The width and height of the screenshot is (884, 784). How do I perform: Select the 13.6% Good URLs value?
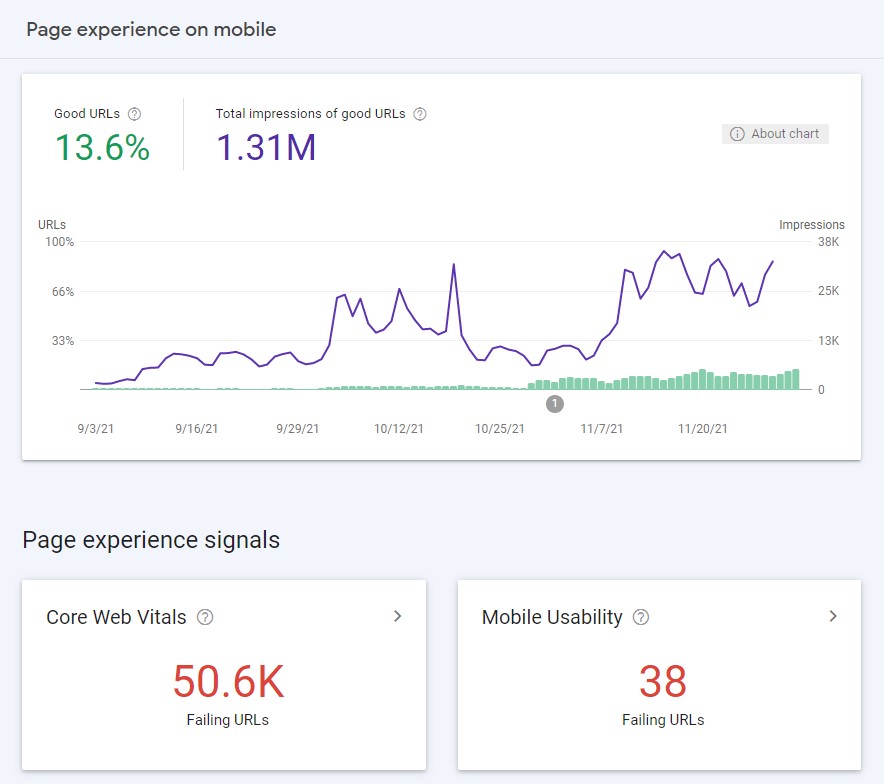[102, 148]
